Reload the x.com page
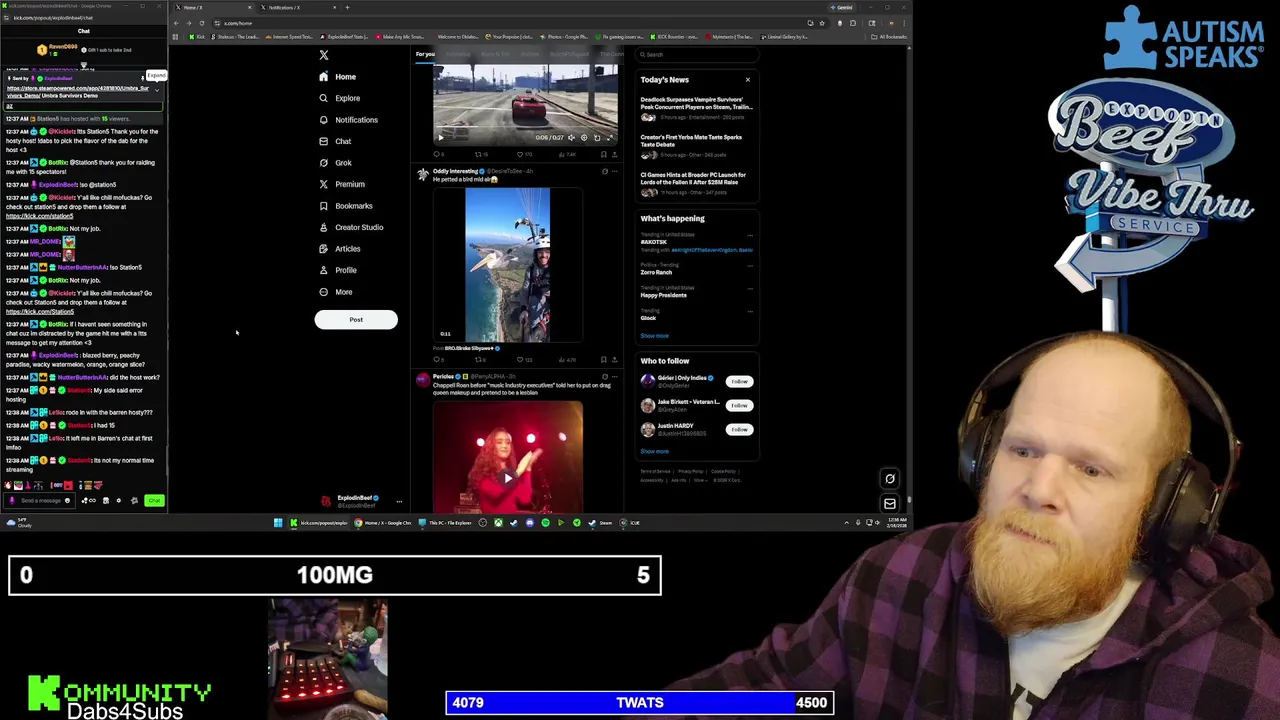Screen dimensions: 1280x720 tap(201, 23)
